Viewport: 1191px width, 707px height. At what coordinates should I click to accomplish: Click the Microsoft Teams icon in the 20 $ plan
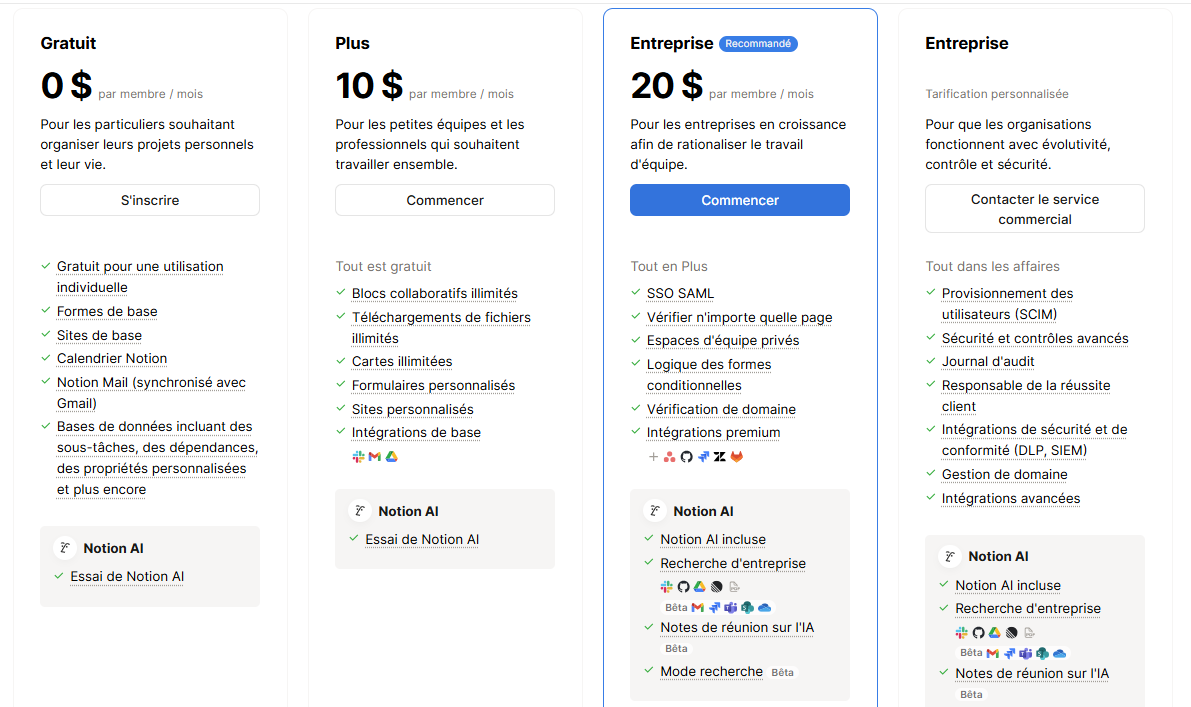(731, 607)
